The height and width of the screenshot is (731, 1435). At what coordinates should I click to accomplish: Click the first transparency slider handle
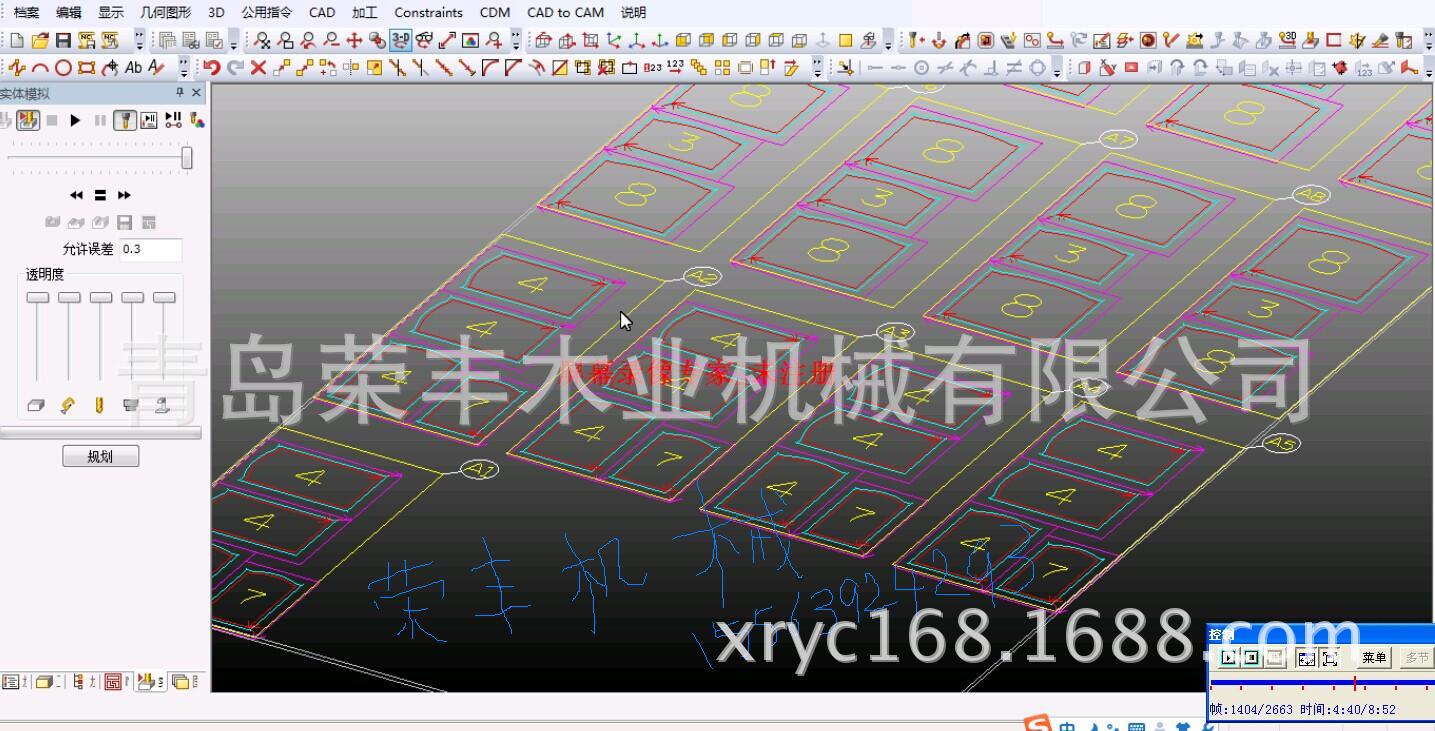coord(37,298)
